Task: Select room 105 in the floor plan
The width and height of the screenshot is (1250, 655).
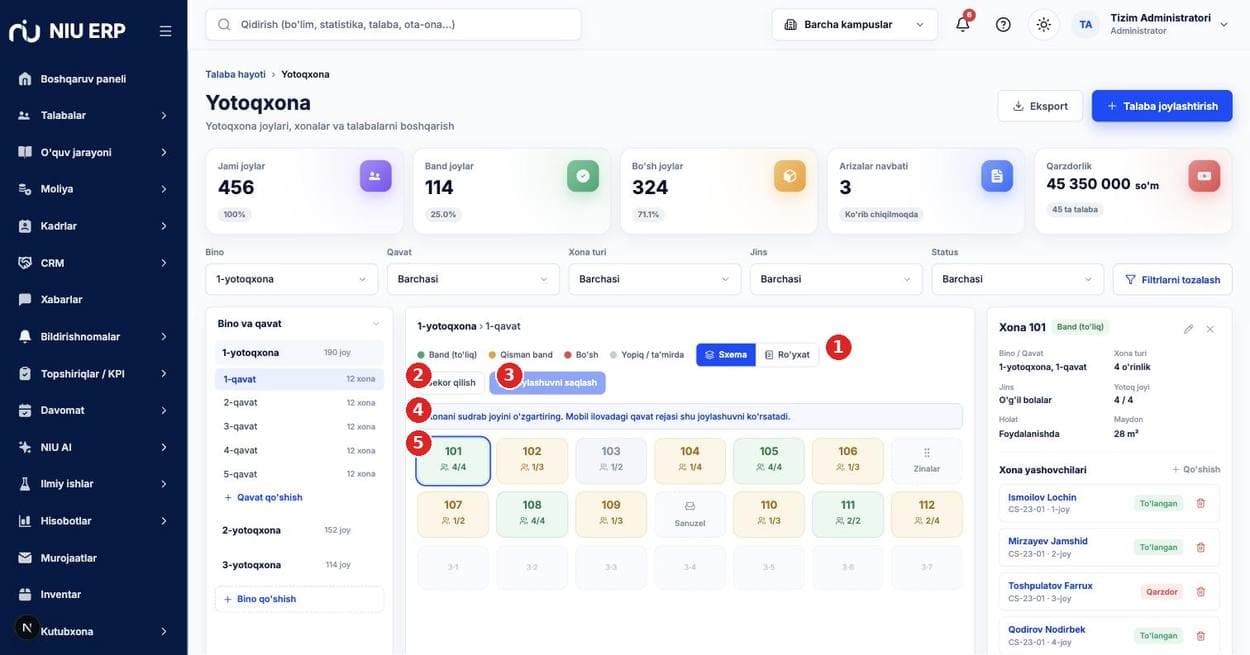Action: 769,459
